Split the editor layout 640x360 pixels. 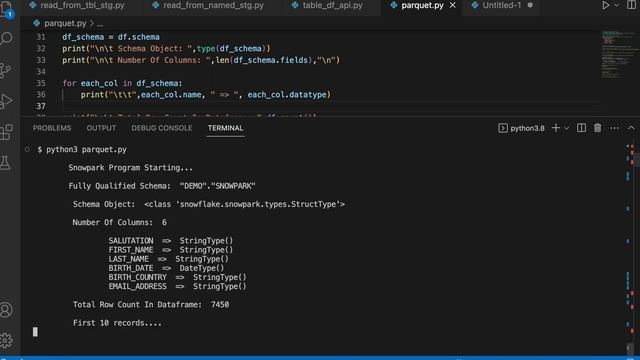click(632, 5)
